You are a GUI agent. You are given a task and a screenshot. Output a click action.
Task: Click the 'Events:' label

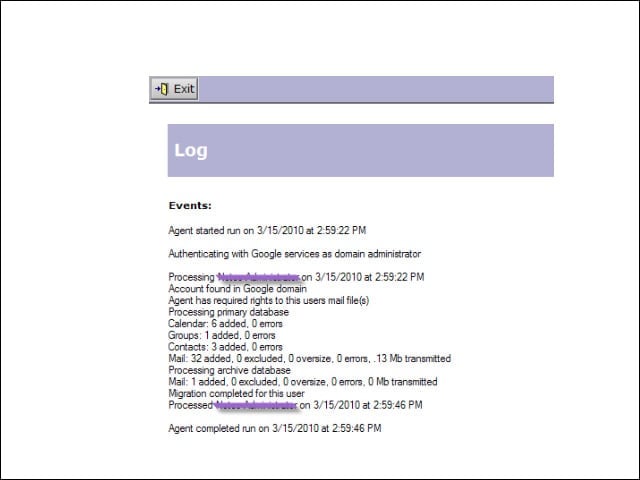(190, 206)
